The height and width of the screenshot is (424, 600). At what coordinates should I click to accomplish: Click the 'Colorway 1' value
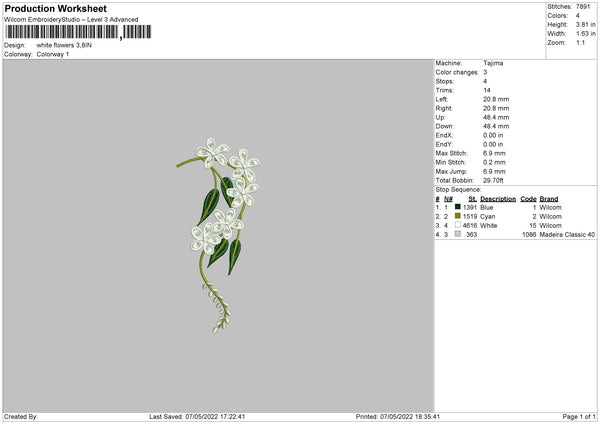(x=53, y=54)
